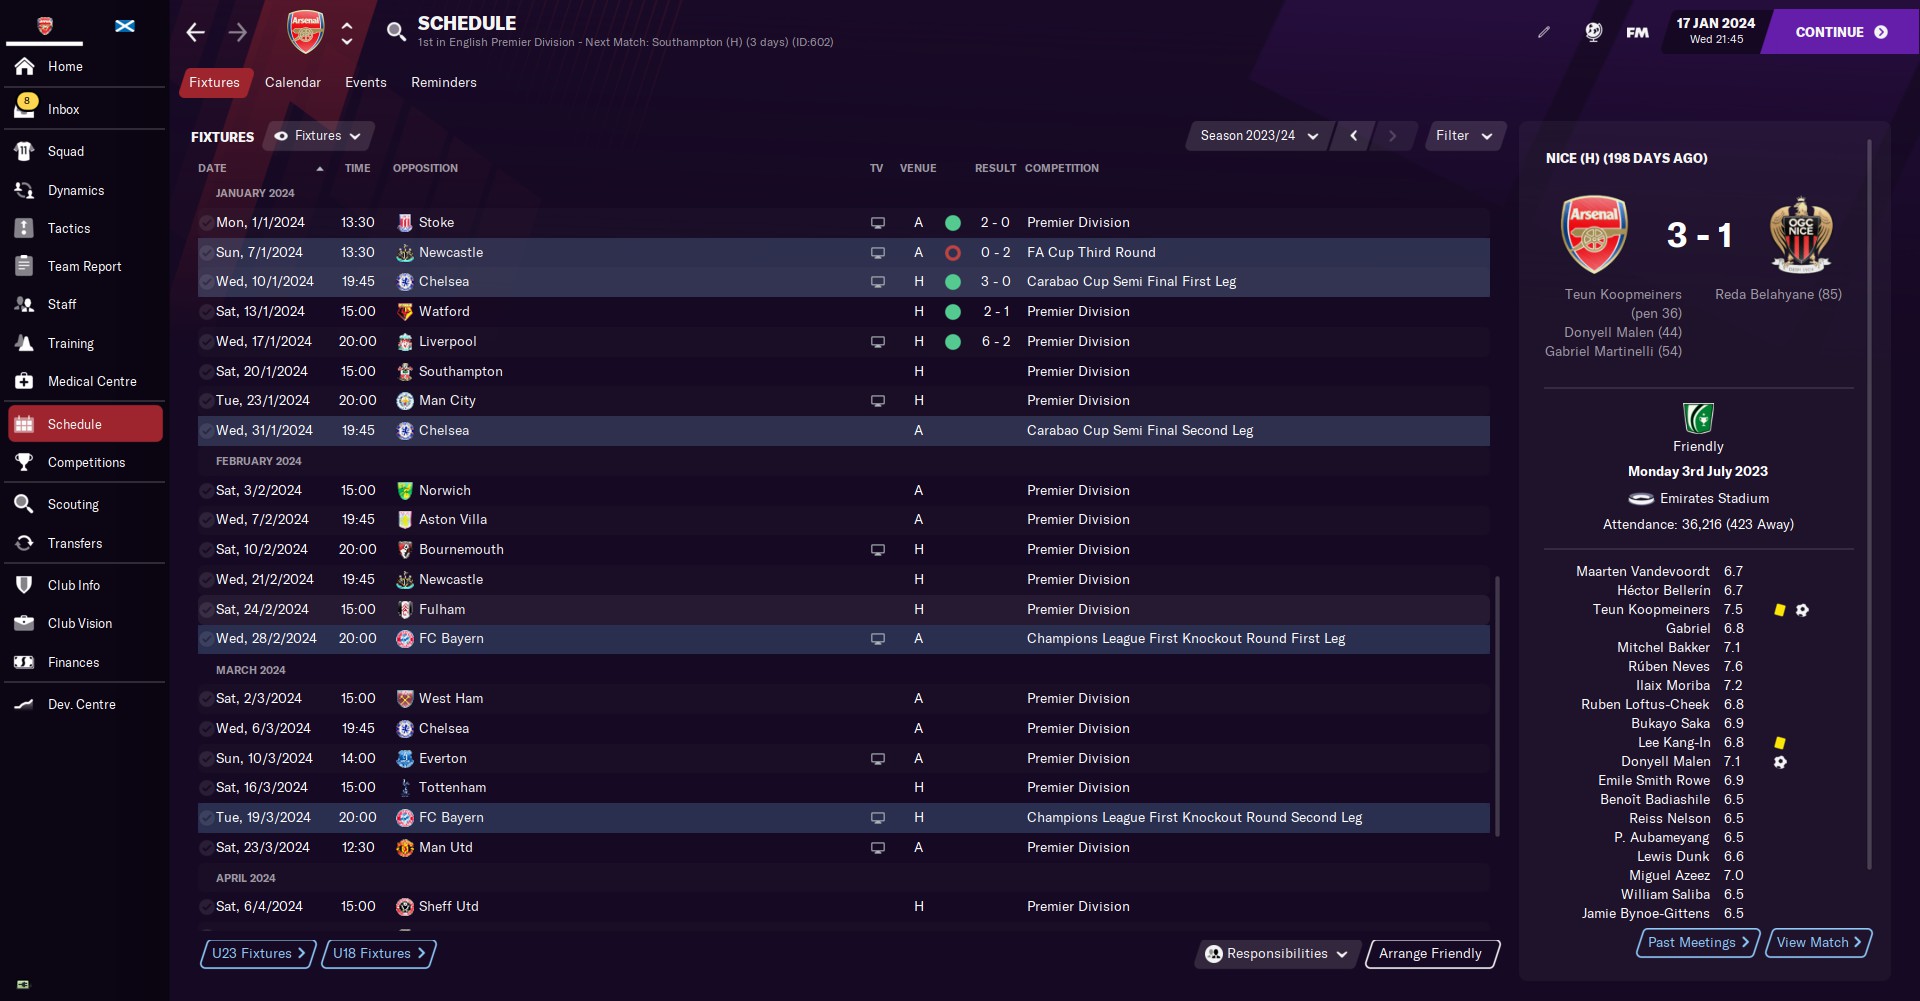Toggle the checkmark for Southampton fixture row
Screen dimensions: 1920x1001
pyautogui.click(x=206, y=371)
